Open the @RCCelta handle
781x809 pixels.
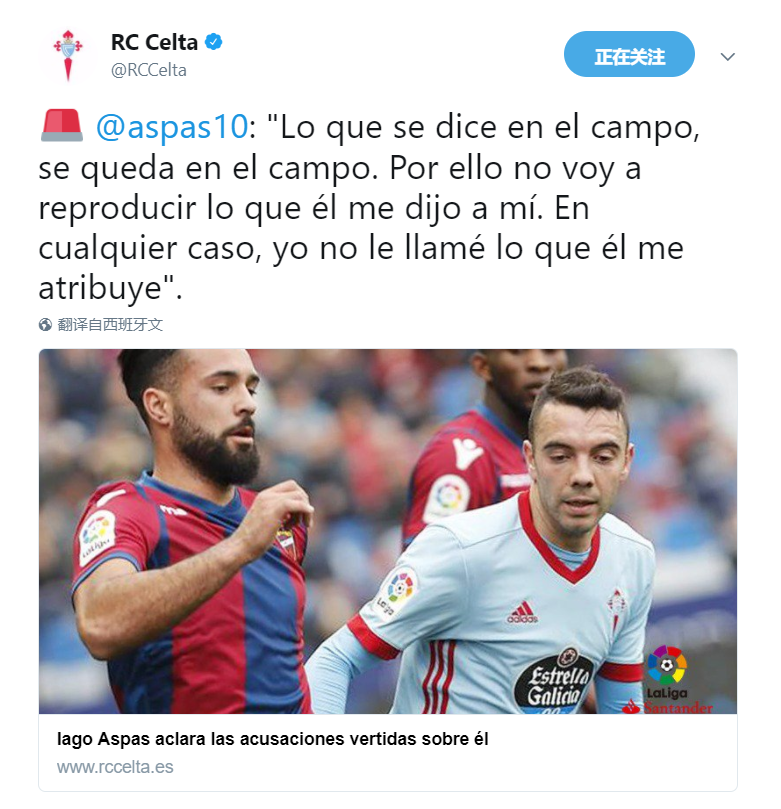coord(149,70)
